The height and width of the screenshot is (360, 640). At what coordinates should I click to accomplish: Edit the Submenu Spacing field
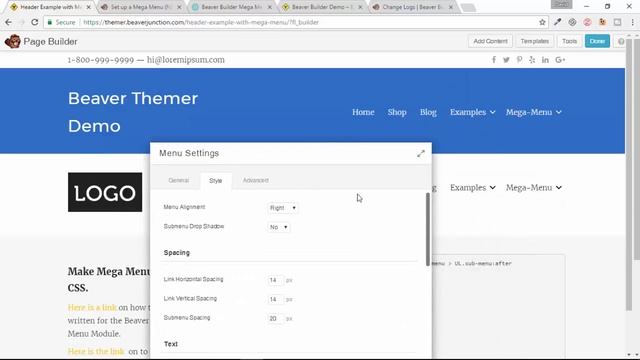(x=275, y=319)
